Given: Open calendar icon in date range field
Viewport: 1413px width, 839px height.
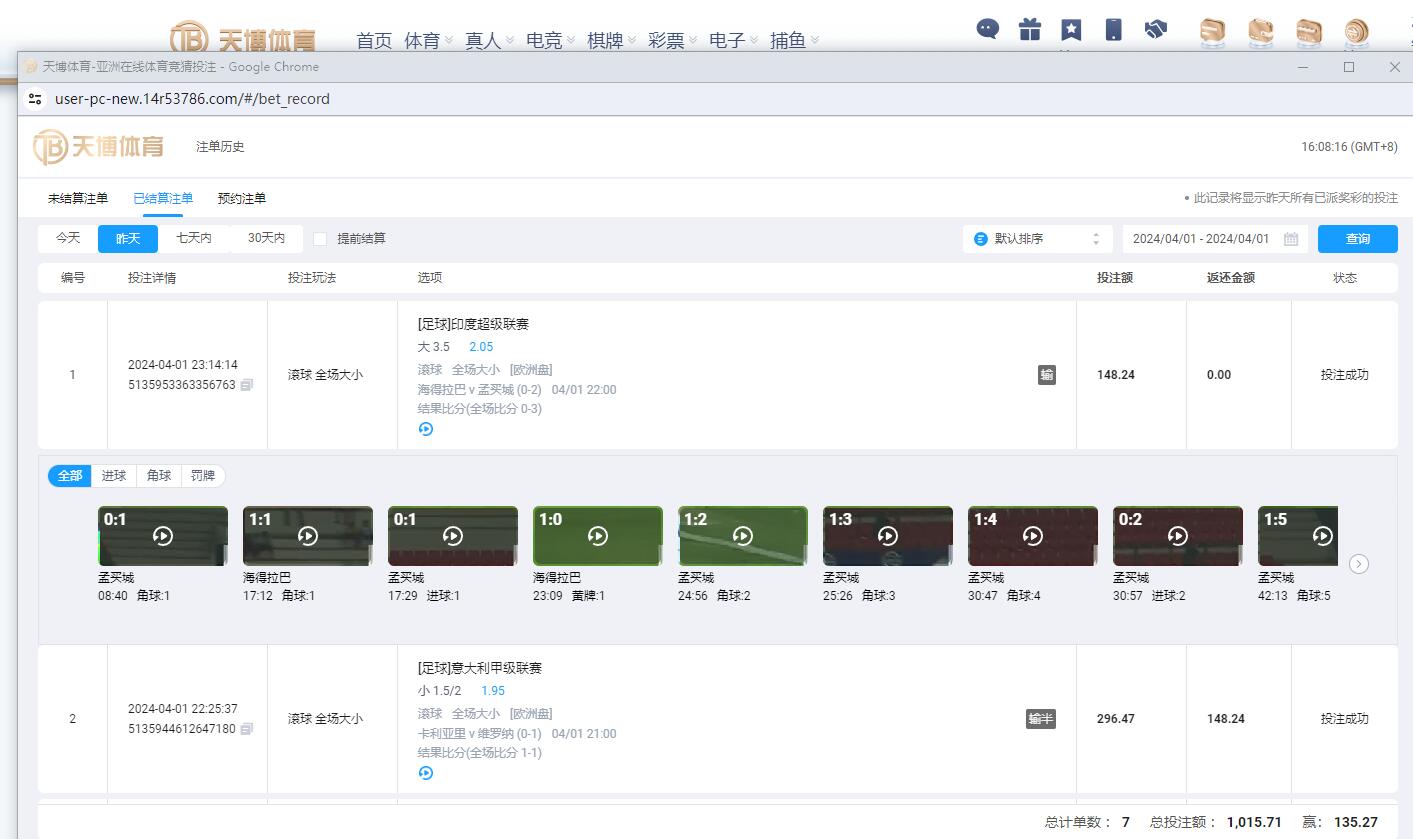Looking at the screenshot, I should coord(1291,239).
